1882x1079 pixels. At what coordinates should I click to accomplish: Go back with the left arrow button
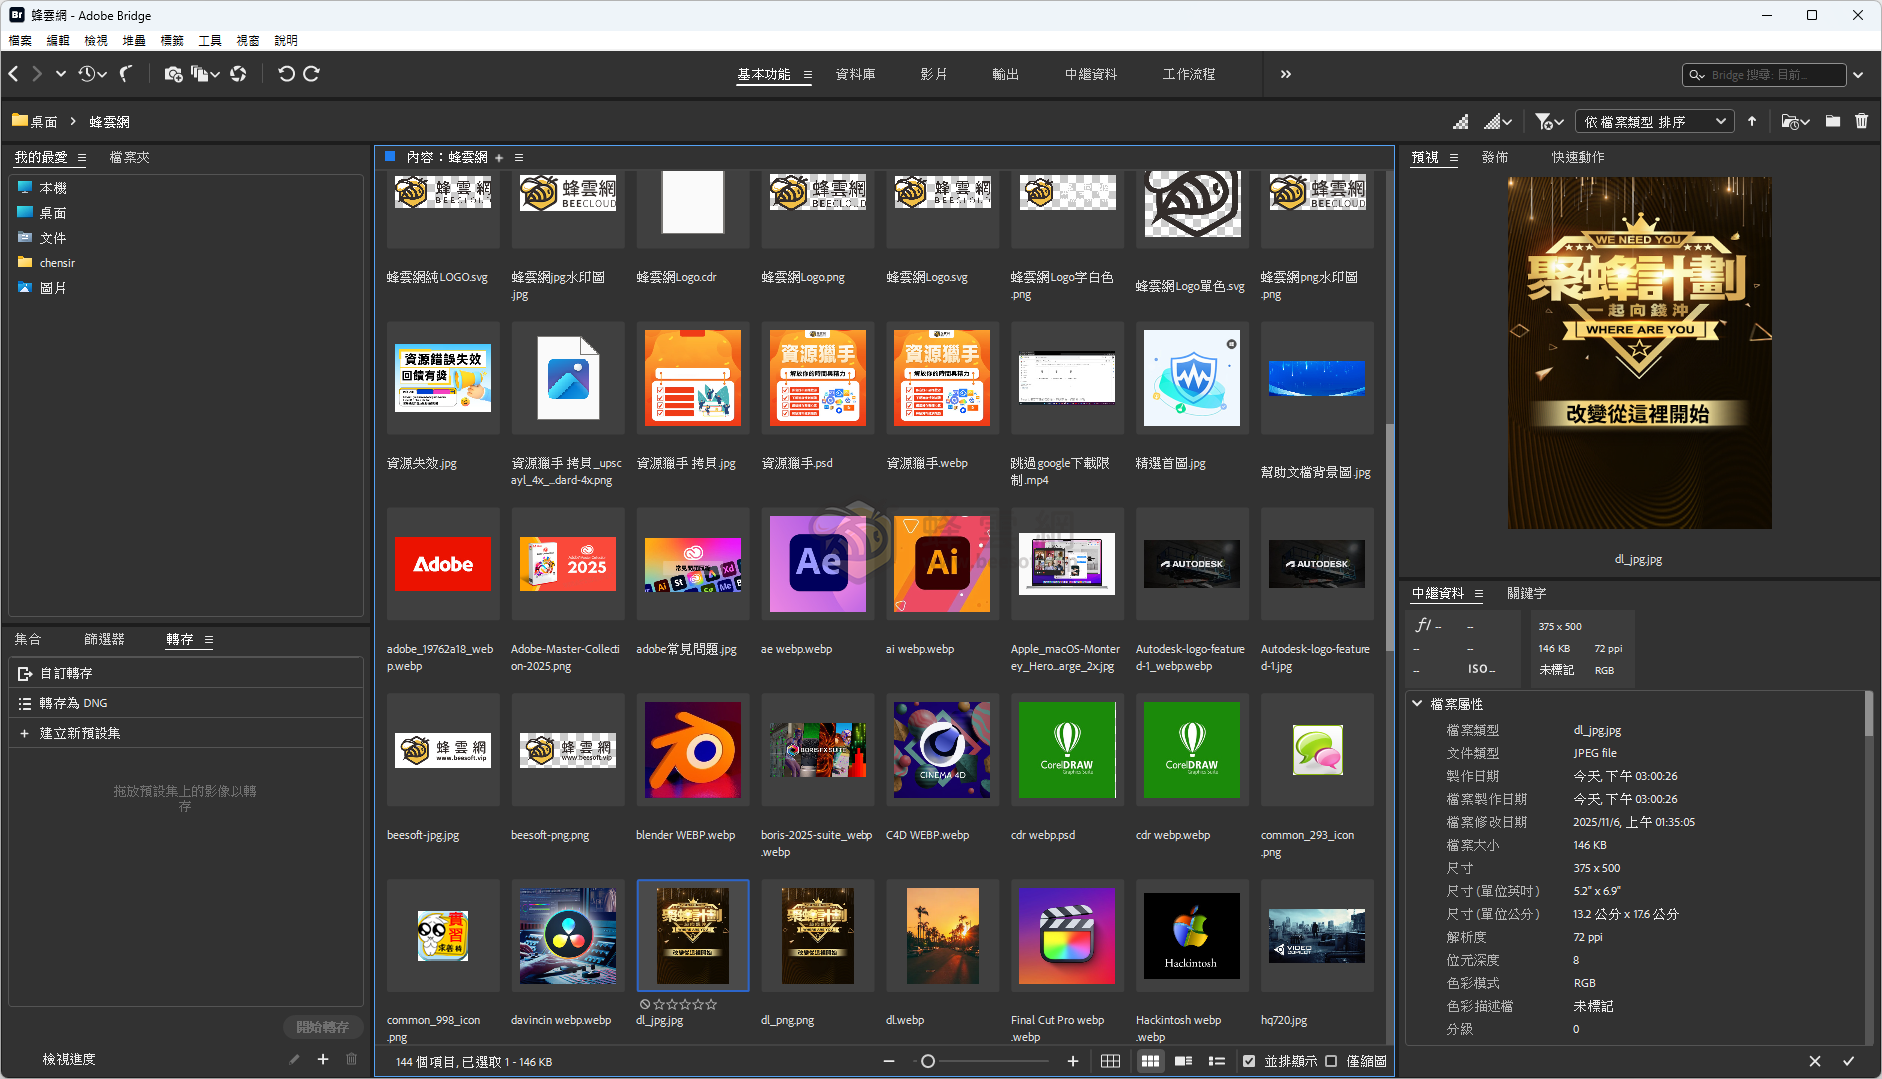[x=14, y=74]
